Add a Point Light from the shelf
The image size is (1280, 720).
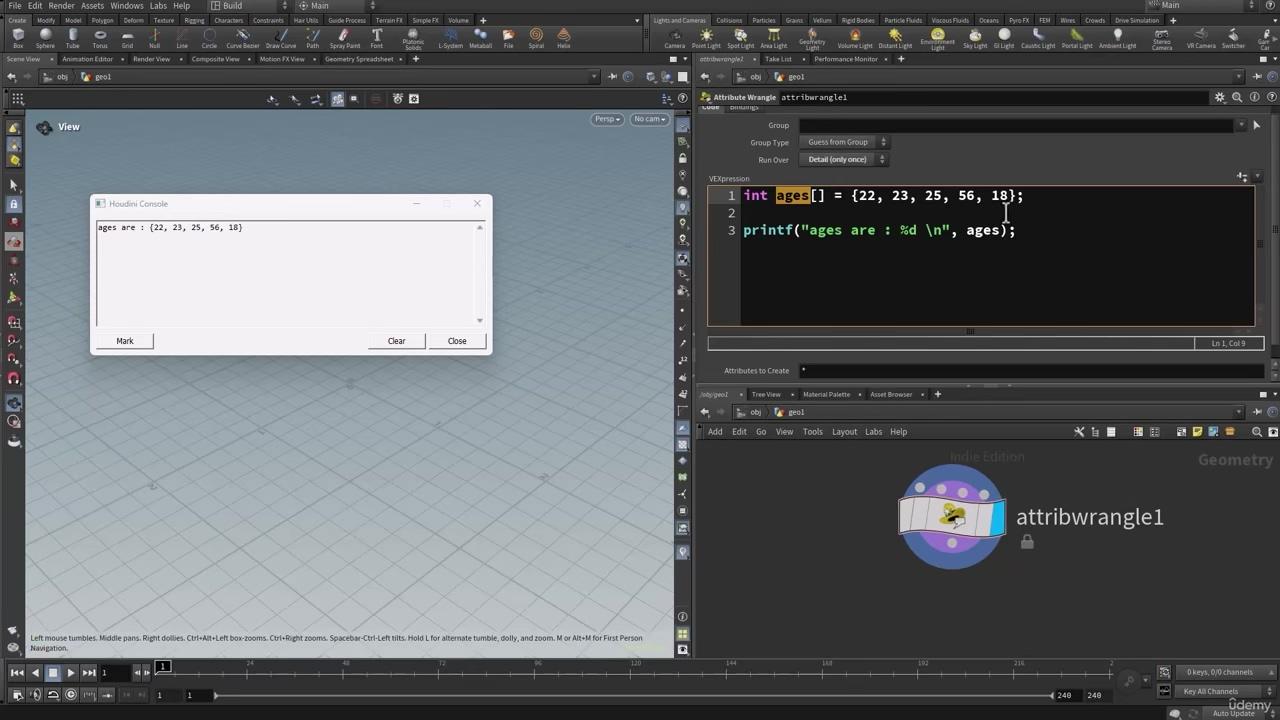(x=706, y=38)
